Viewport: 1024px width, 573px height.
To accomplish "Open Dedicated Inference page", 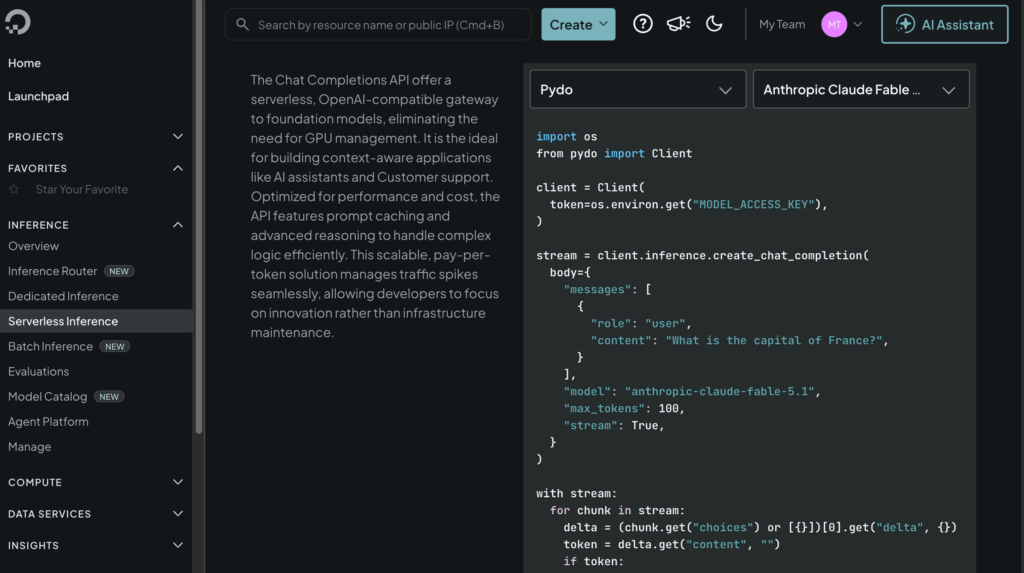I will coord(63,296).
